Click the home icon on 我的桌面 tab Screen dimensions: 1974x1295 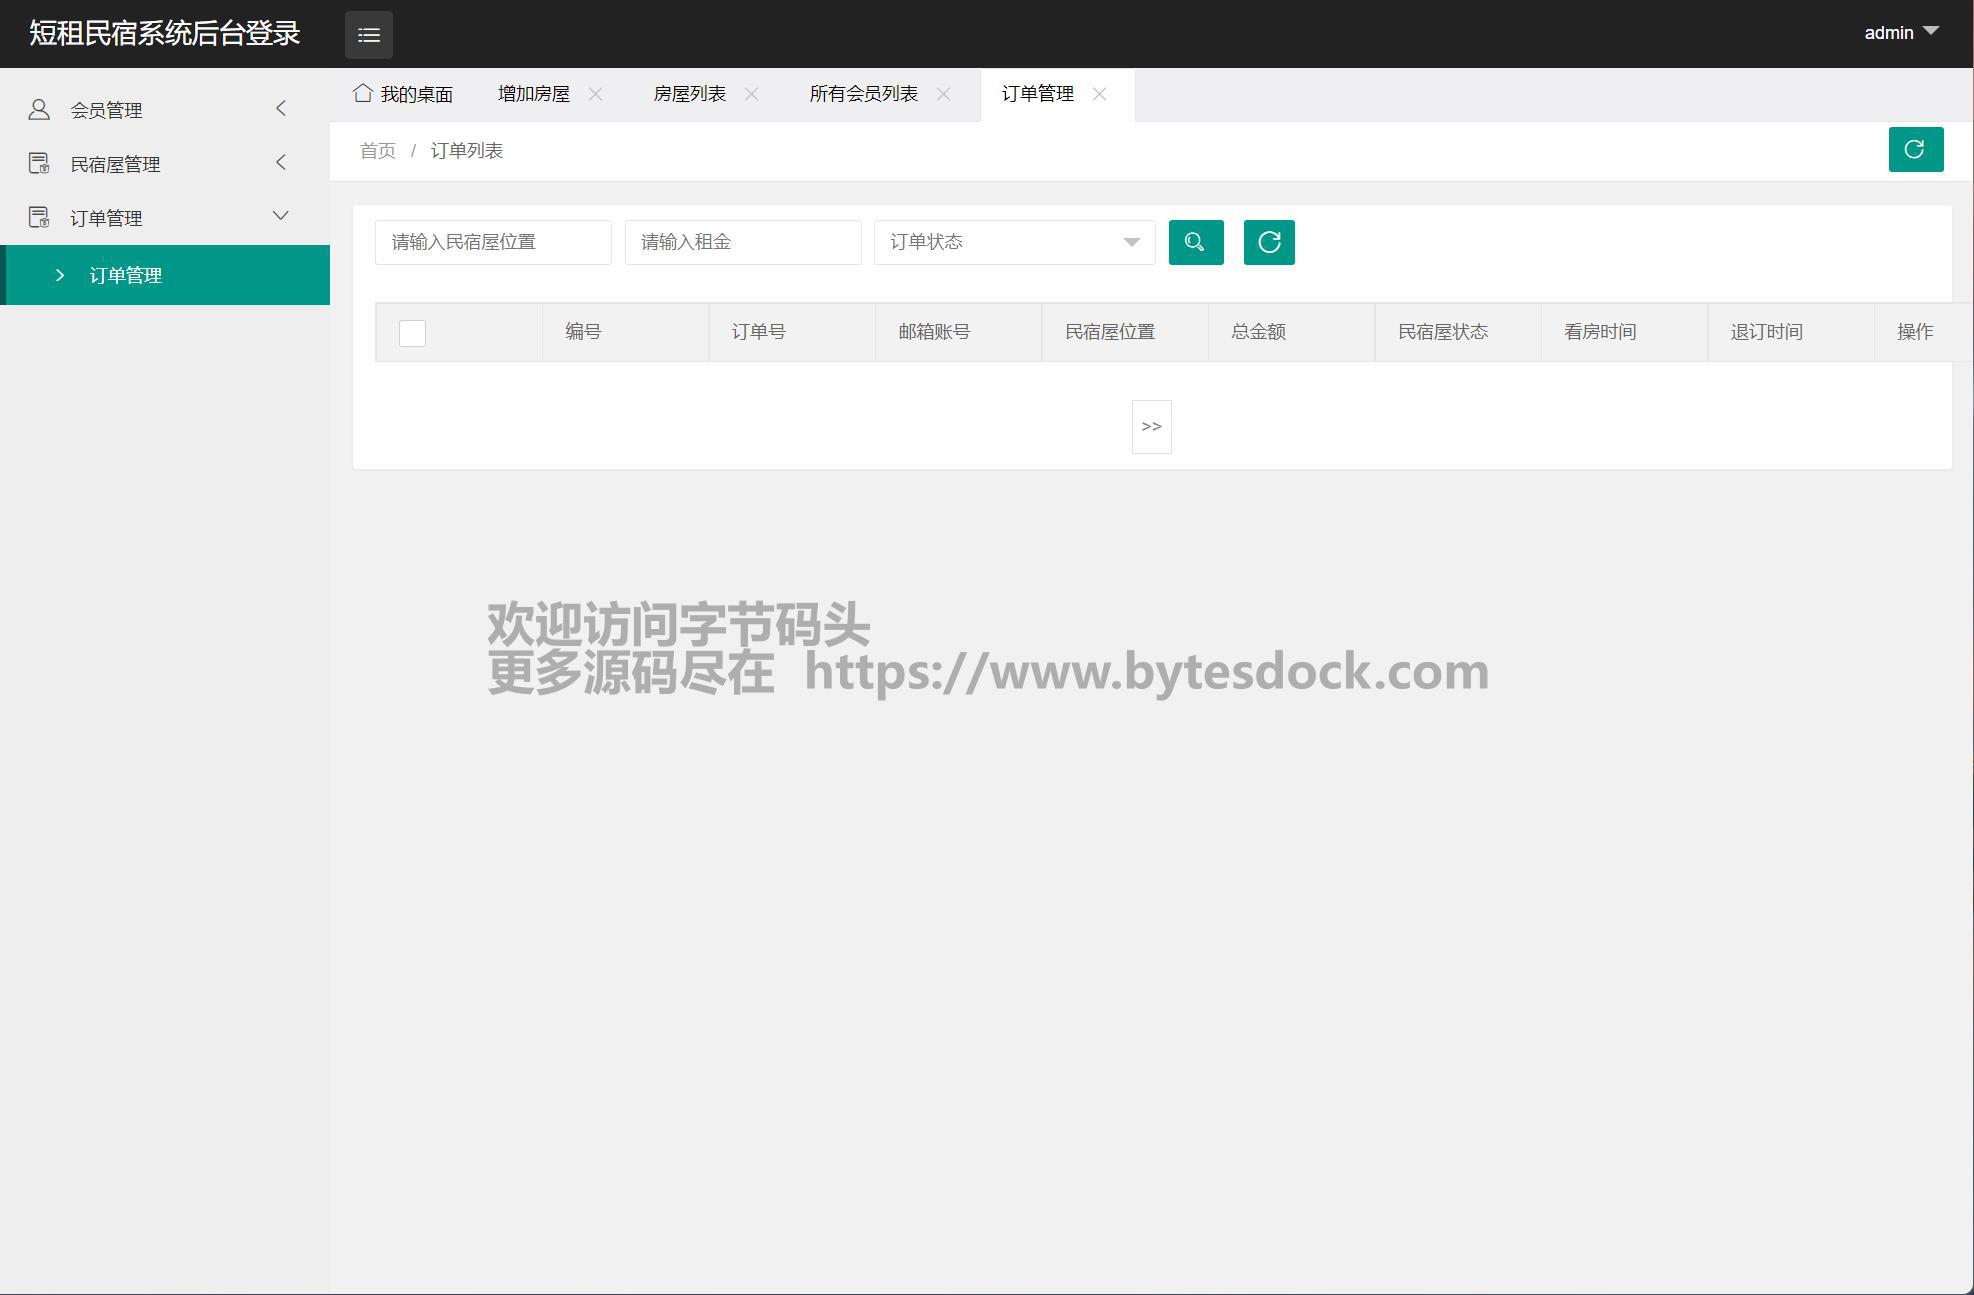(362, 93)
